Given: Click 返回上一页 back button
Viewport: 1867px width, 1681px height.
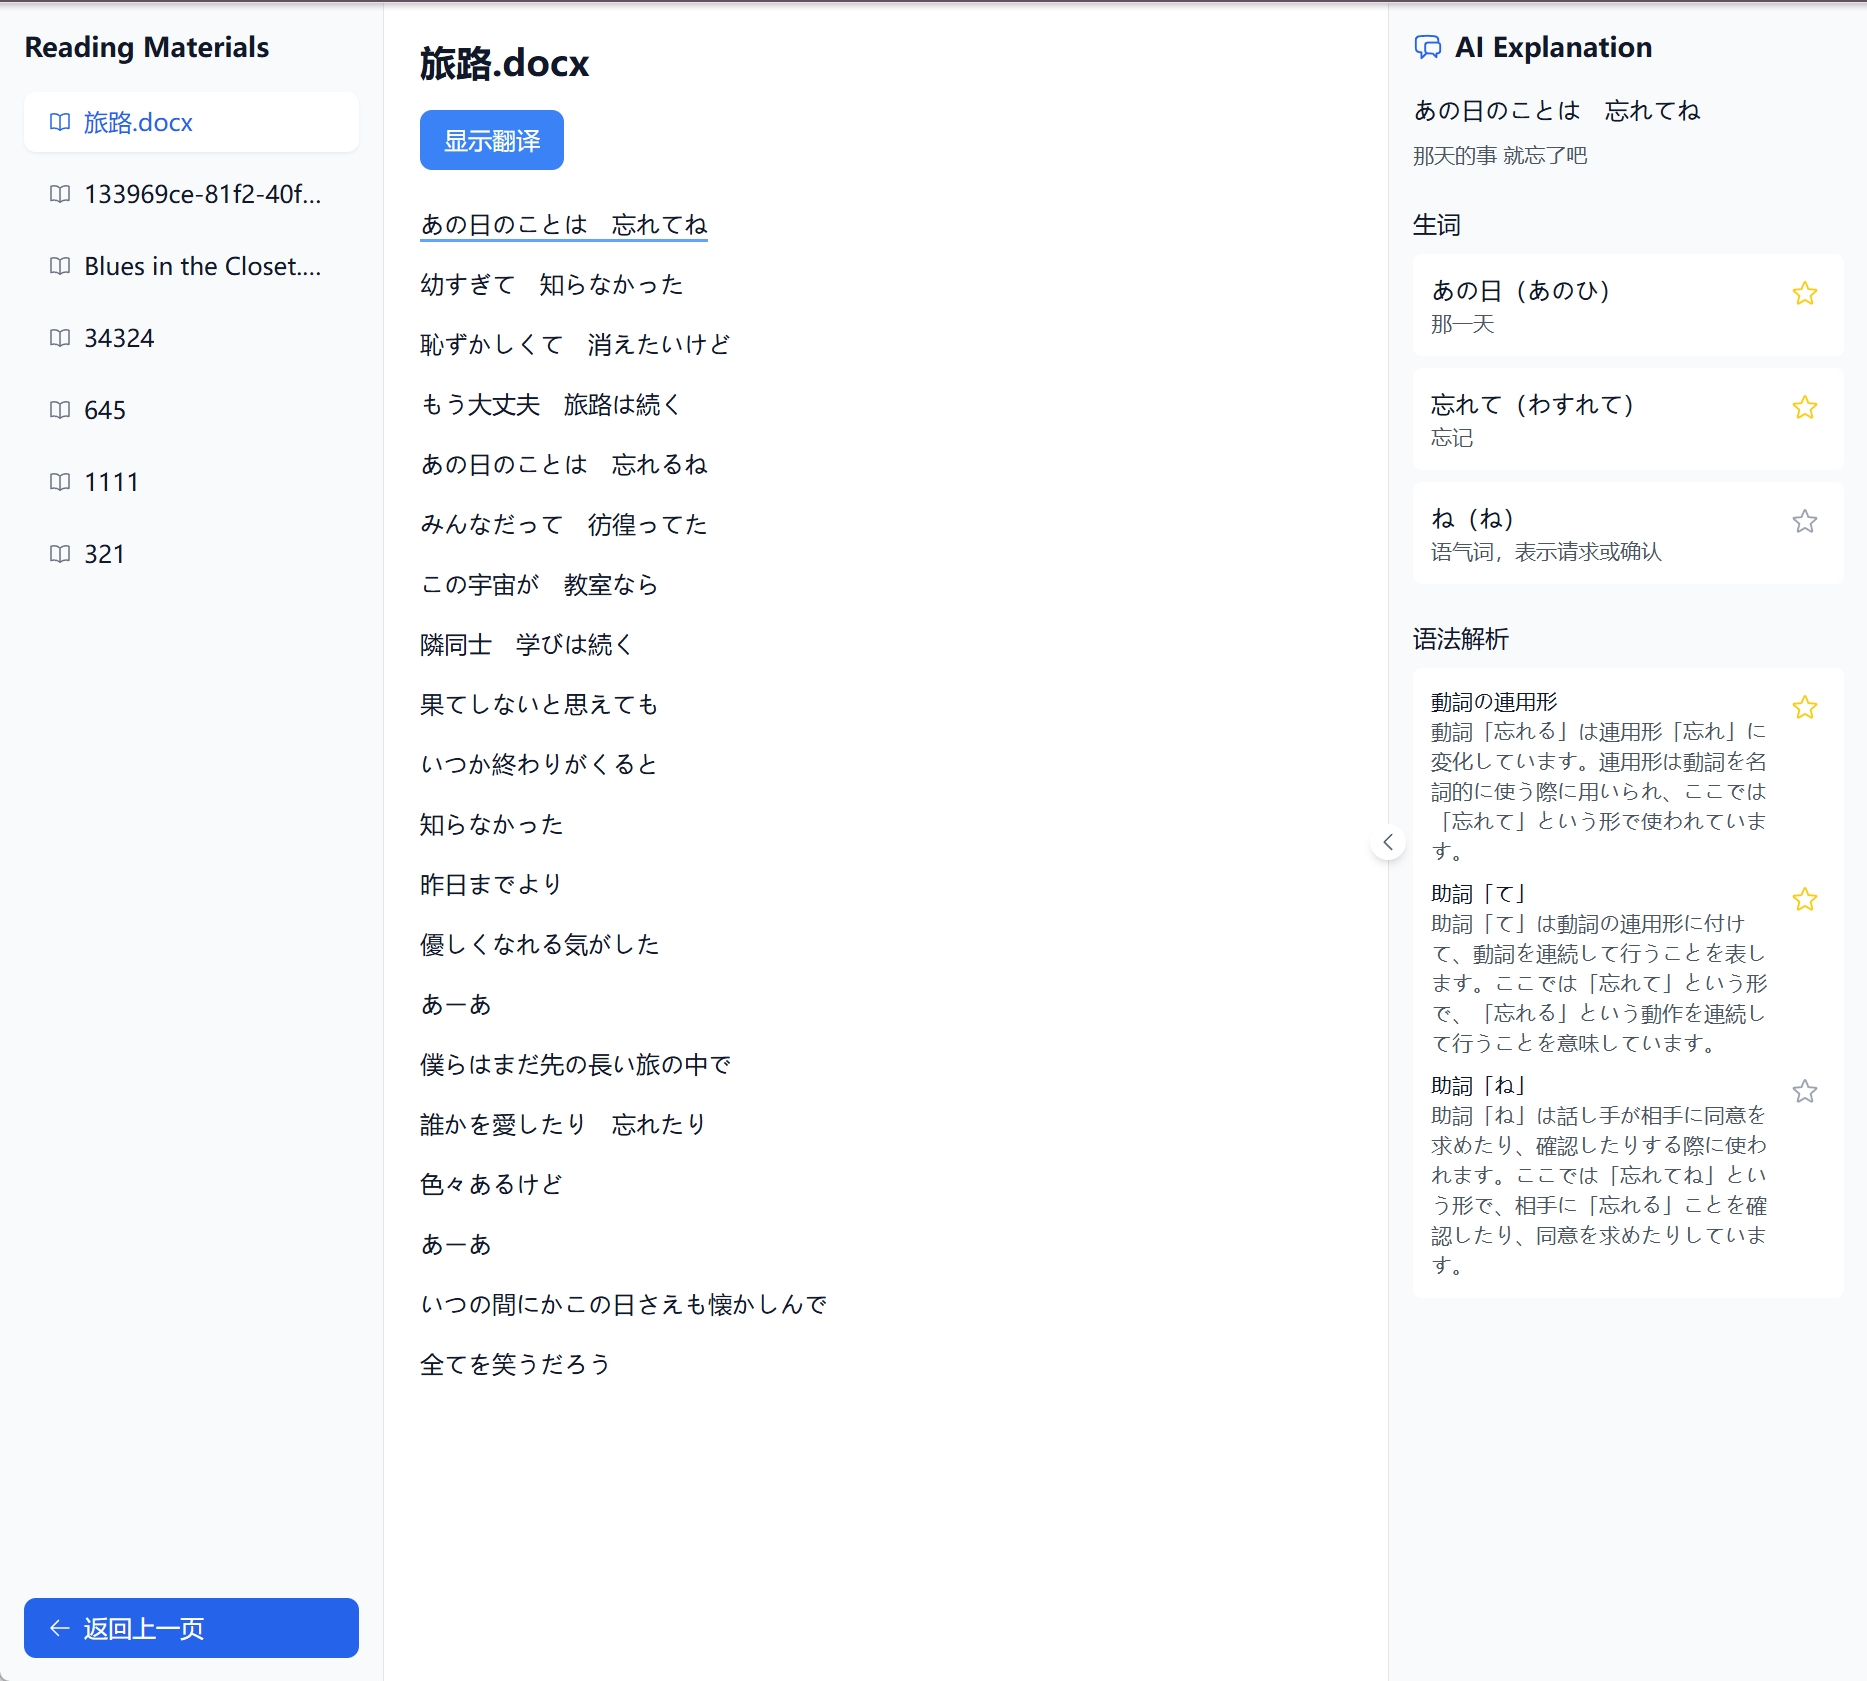Looking at the screenshot, I should pos(191,1628).
